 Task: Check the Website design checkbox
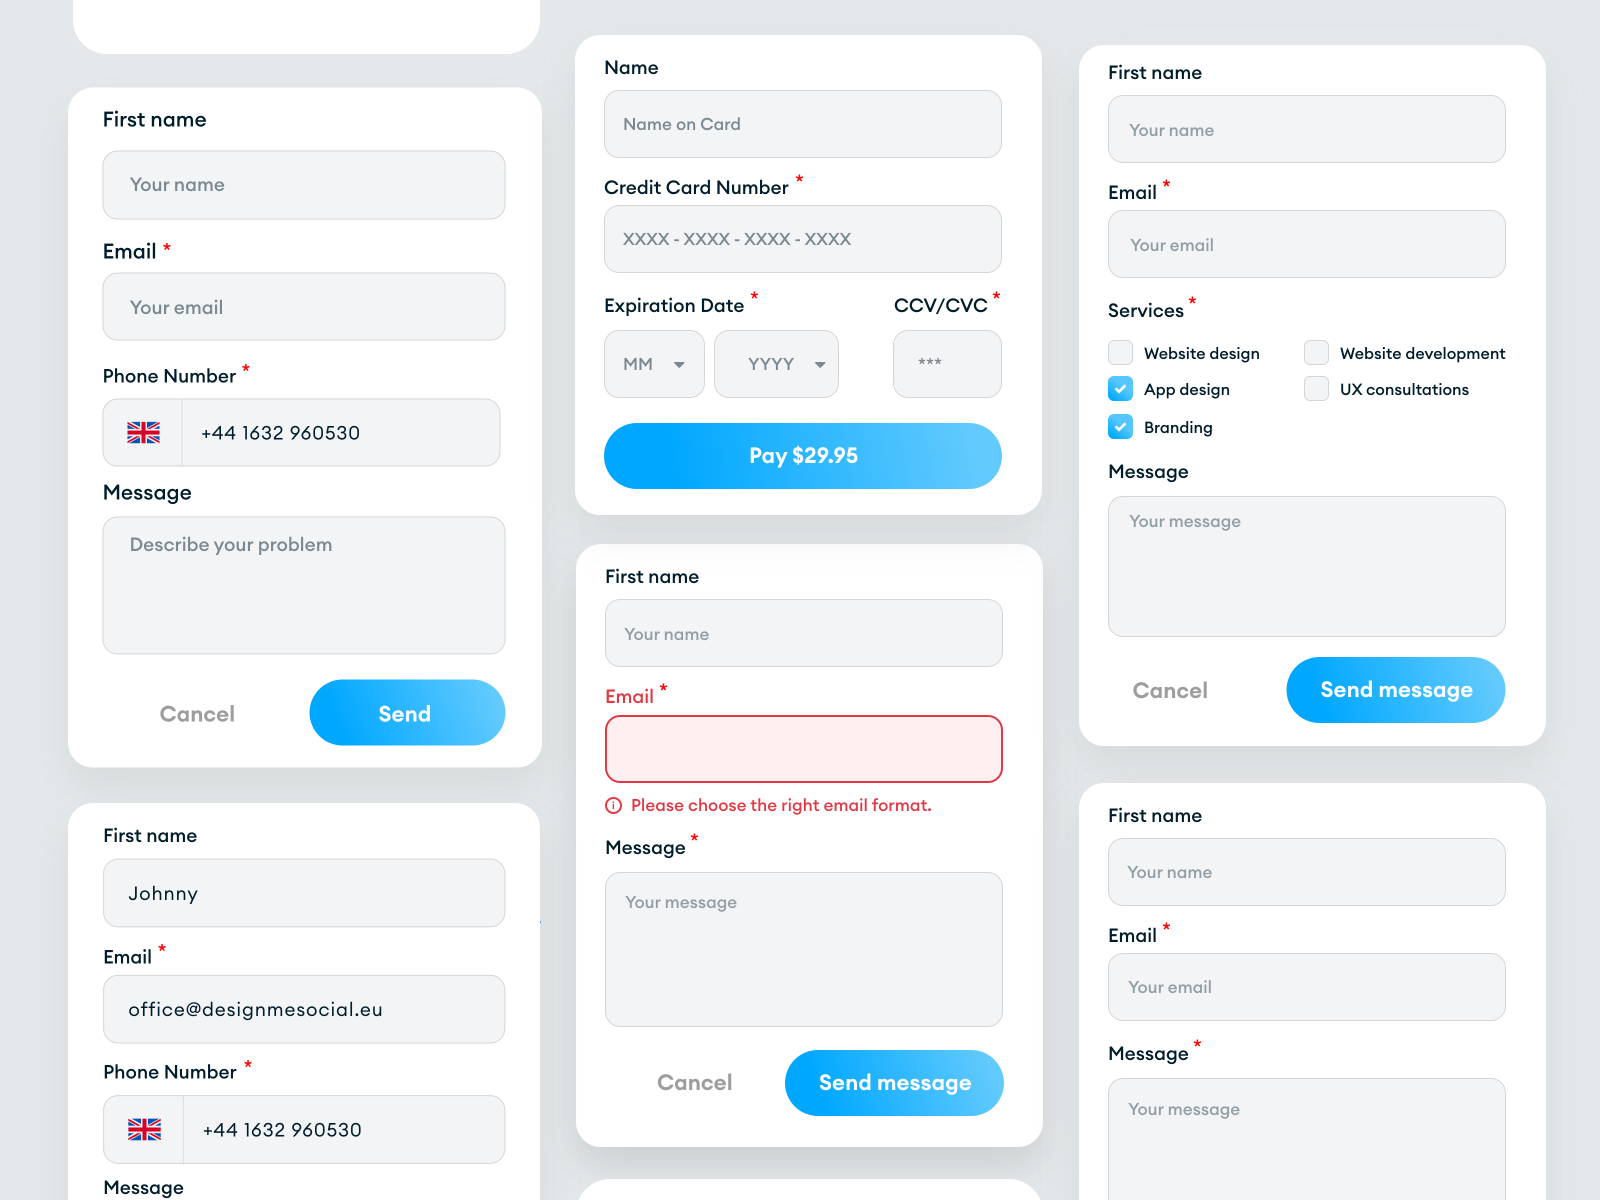[1120, 353]
